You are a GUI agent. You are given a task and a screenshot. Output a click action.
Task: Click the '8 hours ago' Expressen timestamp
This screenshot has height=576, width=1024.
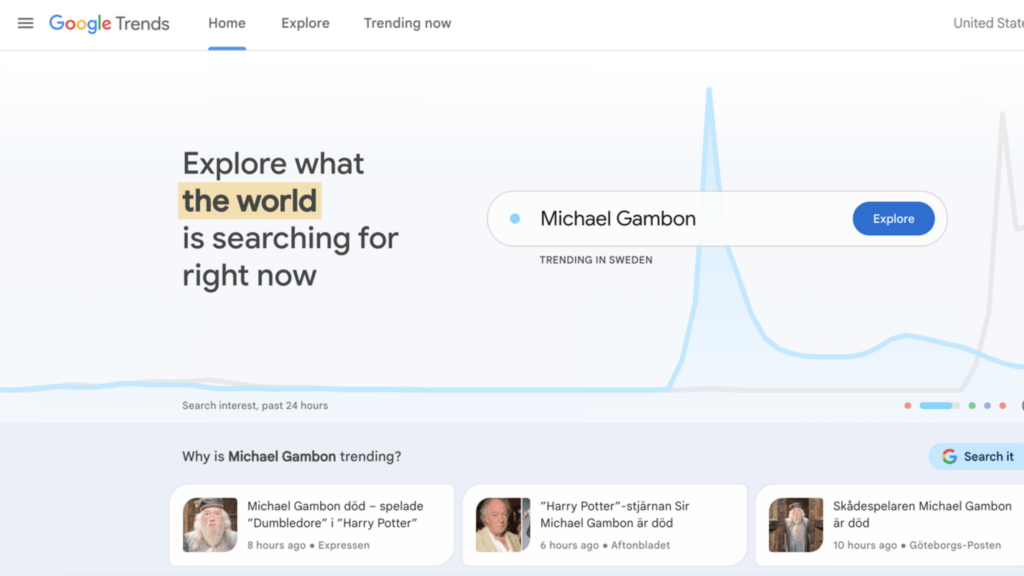tap(276, 545)
